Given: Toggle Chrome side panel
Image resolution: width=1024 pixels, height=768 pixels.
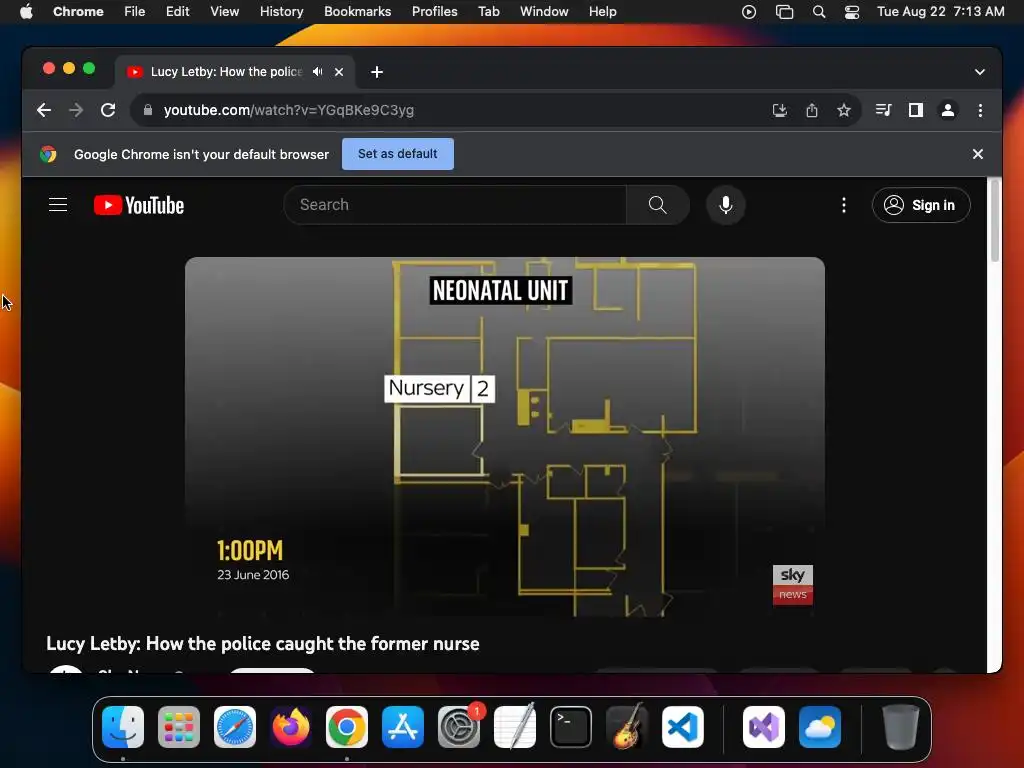Looking at the screenshot, I should coord(916,110).
